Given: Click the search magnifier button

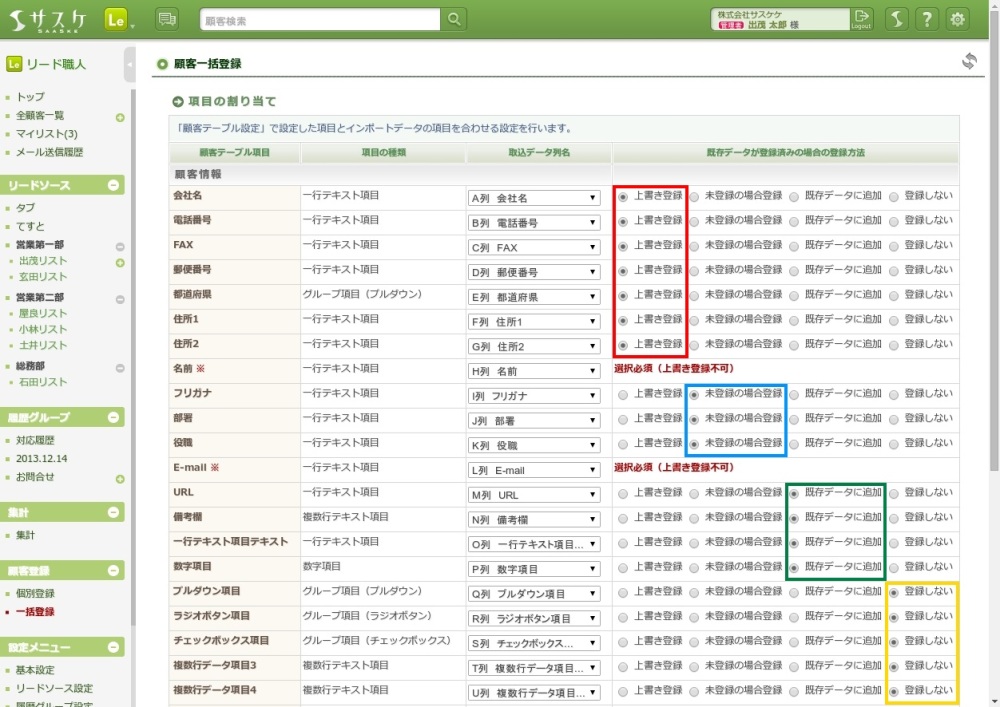Looking at the screenshot, I should 454,19.
